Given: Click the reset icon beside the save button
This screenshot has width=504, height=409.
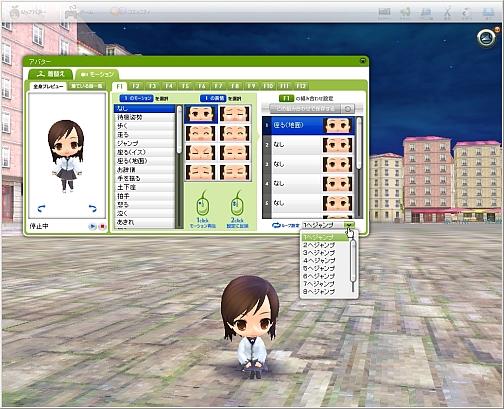Looking at the screenshot, I should coord(348,109).
